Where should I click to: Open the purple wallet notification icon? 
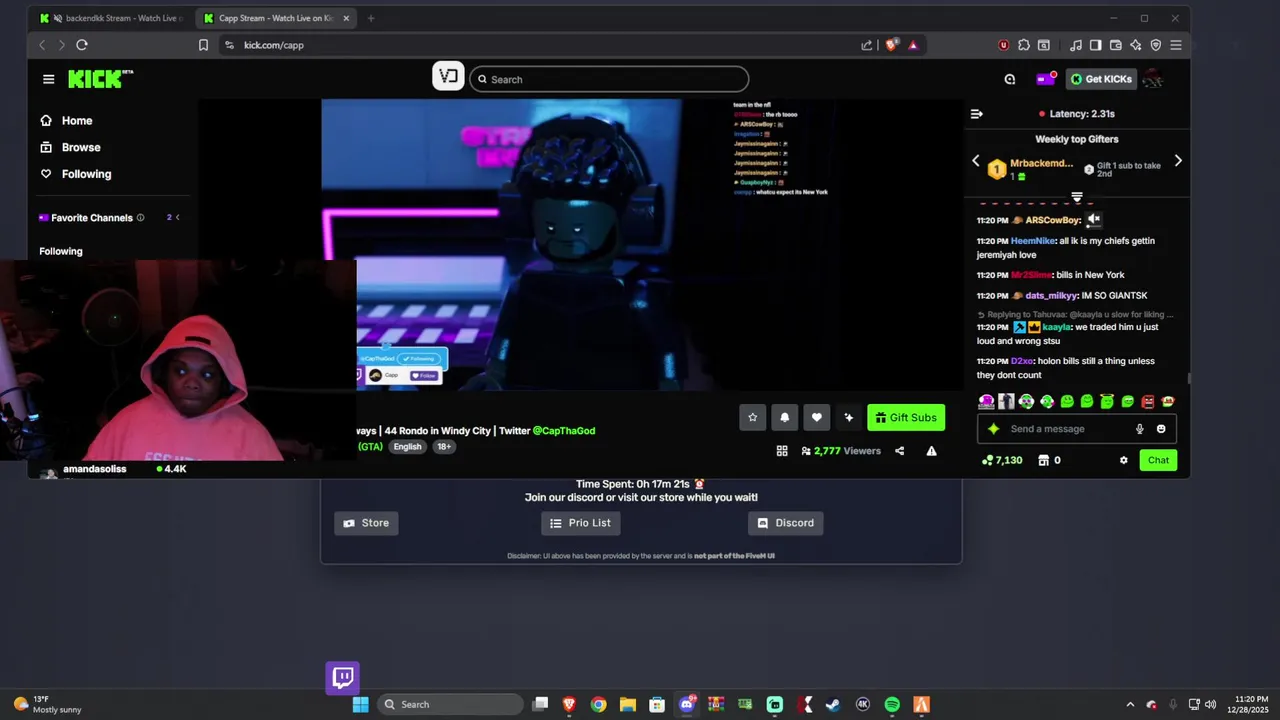(1045, 79)
